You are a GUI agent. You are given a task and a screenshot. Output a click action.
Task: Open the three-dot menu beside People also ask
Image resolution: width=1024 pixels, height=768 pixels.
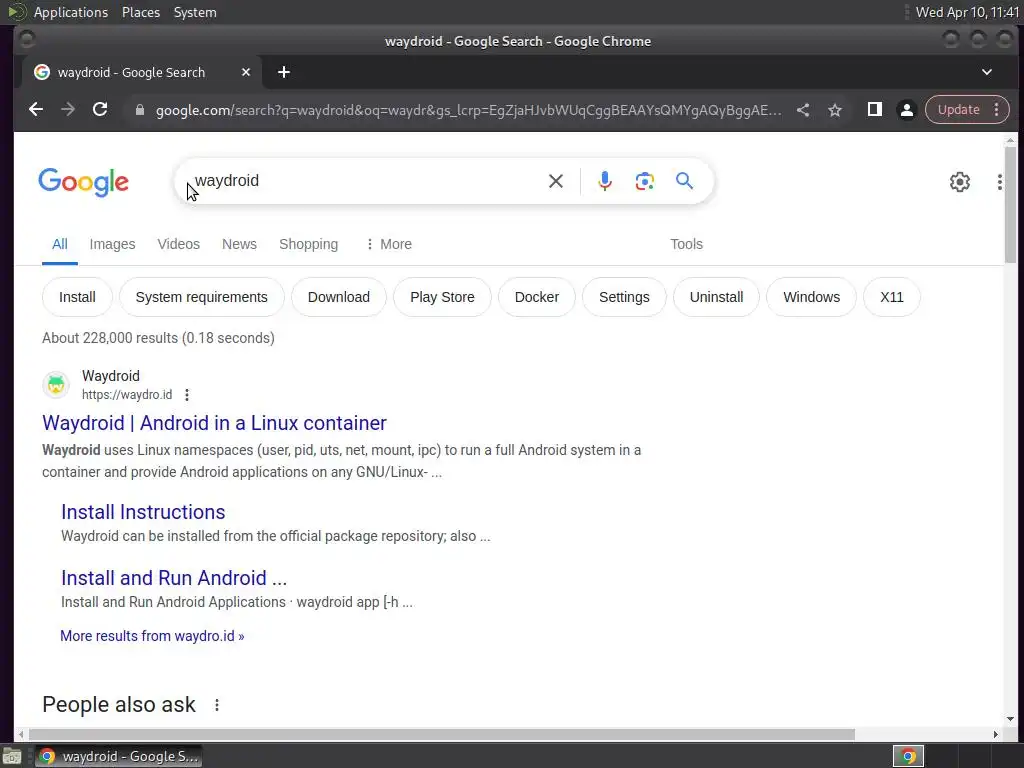click(217, 705)
